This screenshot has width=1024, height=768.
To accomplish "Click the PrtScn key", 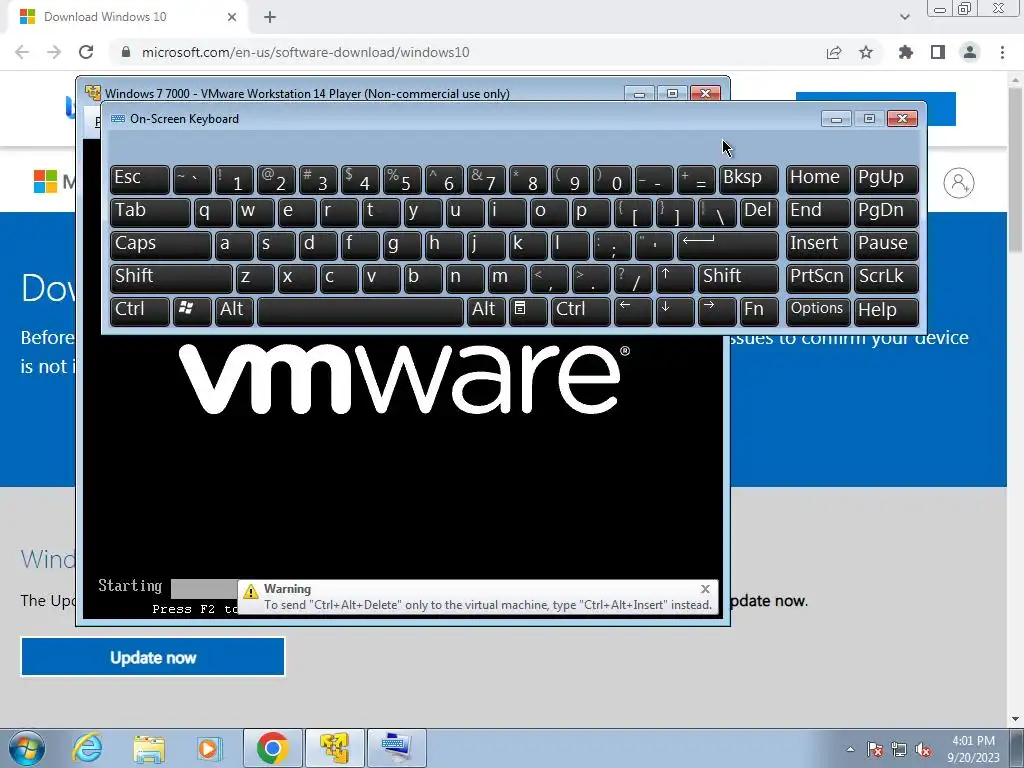I will coord(818,278).
